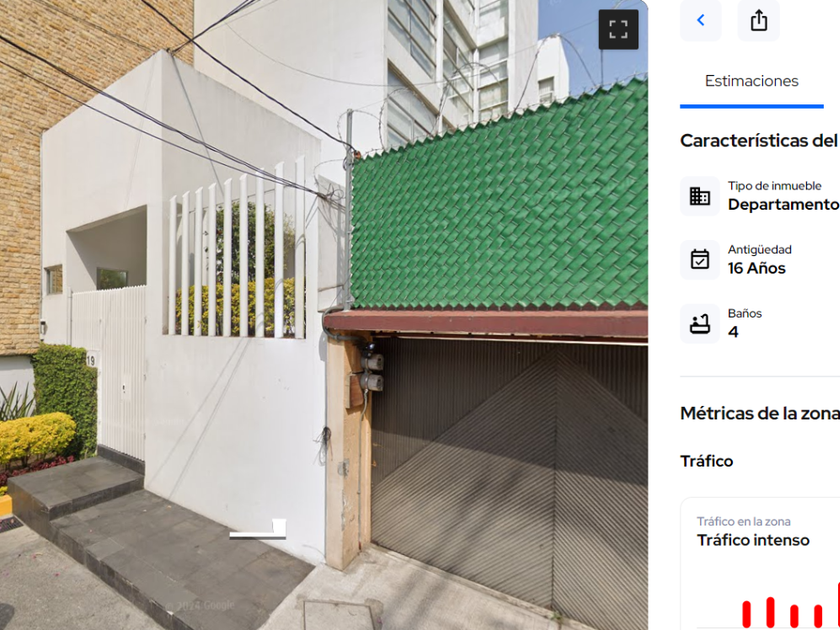Select the 16 Años age value

coord(756,268)
